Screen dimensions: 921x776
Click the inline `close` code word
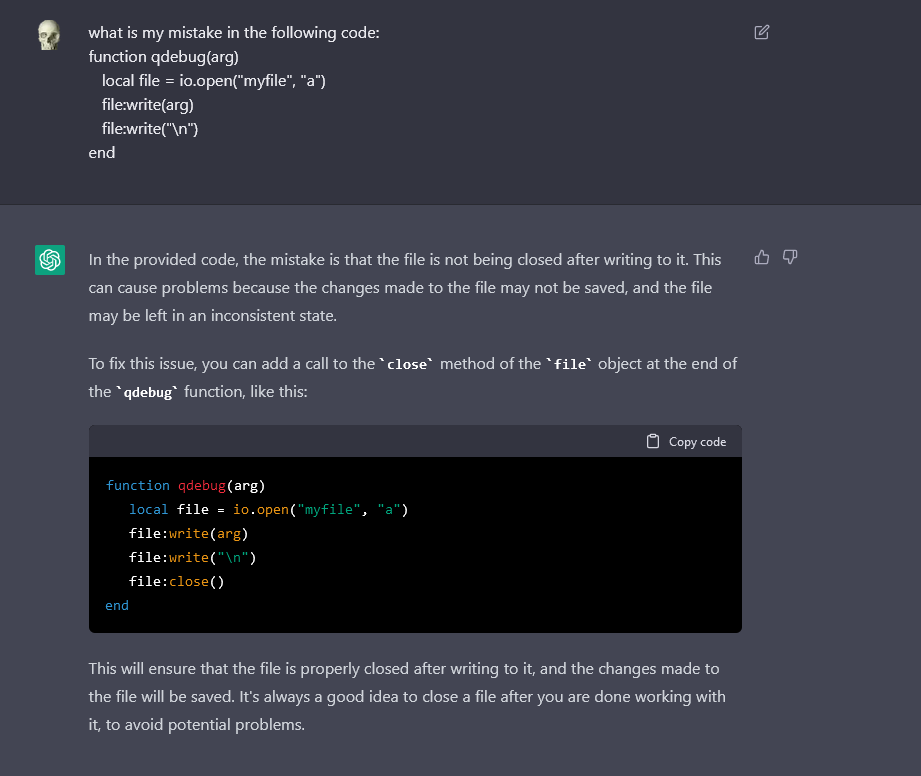[406, 364]
